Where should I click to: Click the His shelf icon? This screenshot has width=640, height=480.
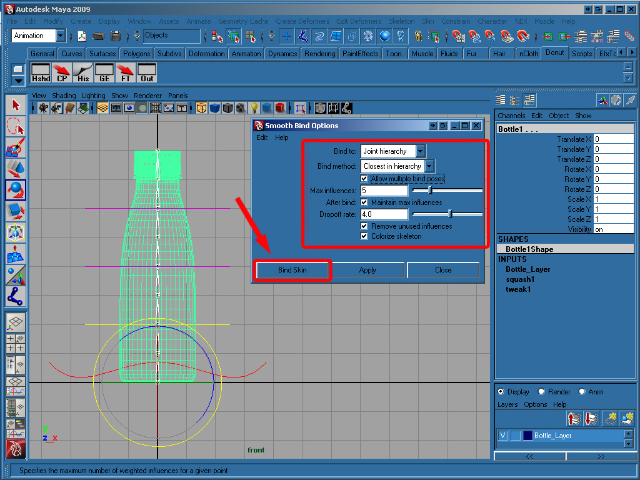85,72
